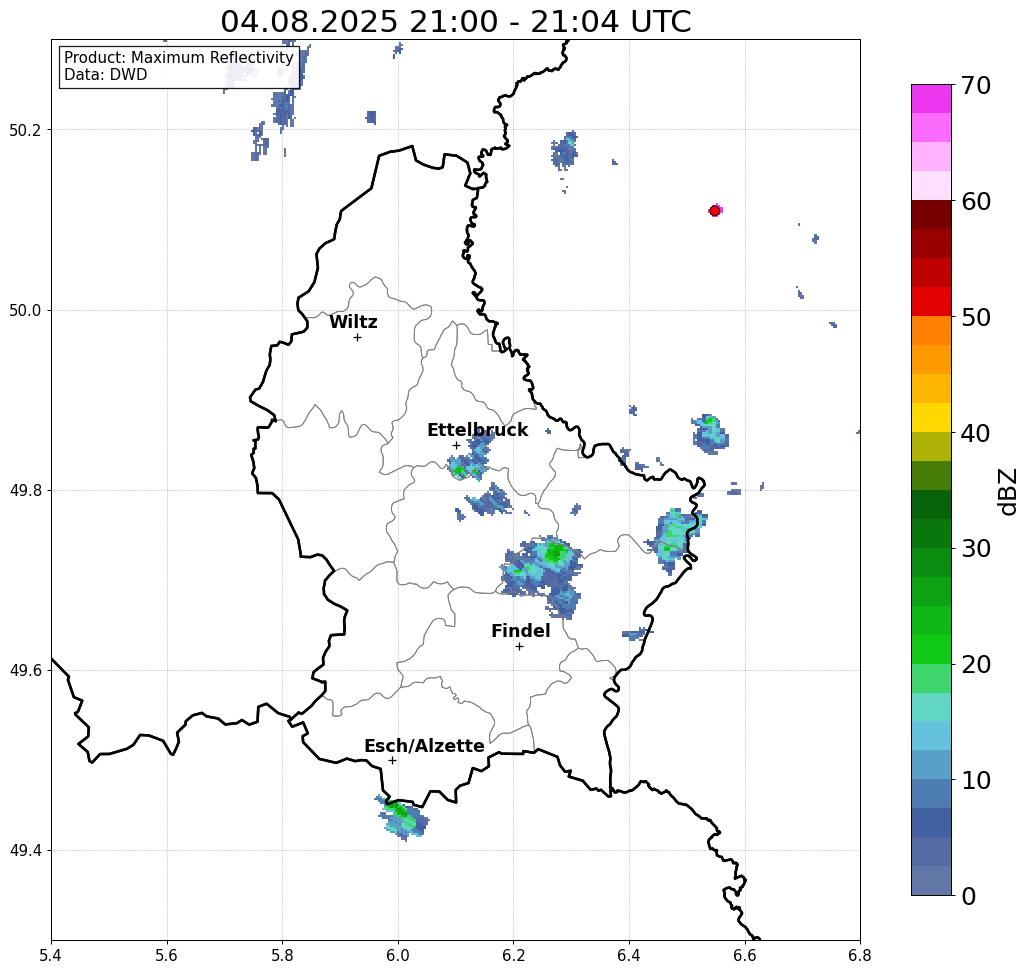
Task: Click the colorbar label '70'
Action: coord(976,85)
